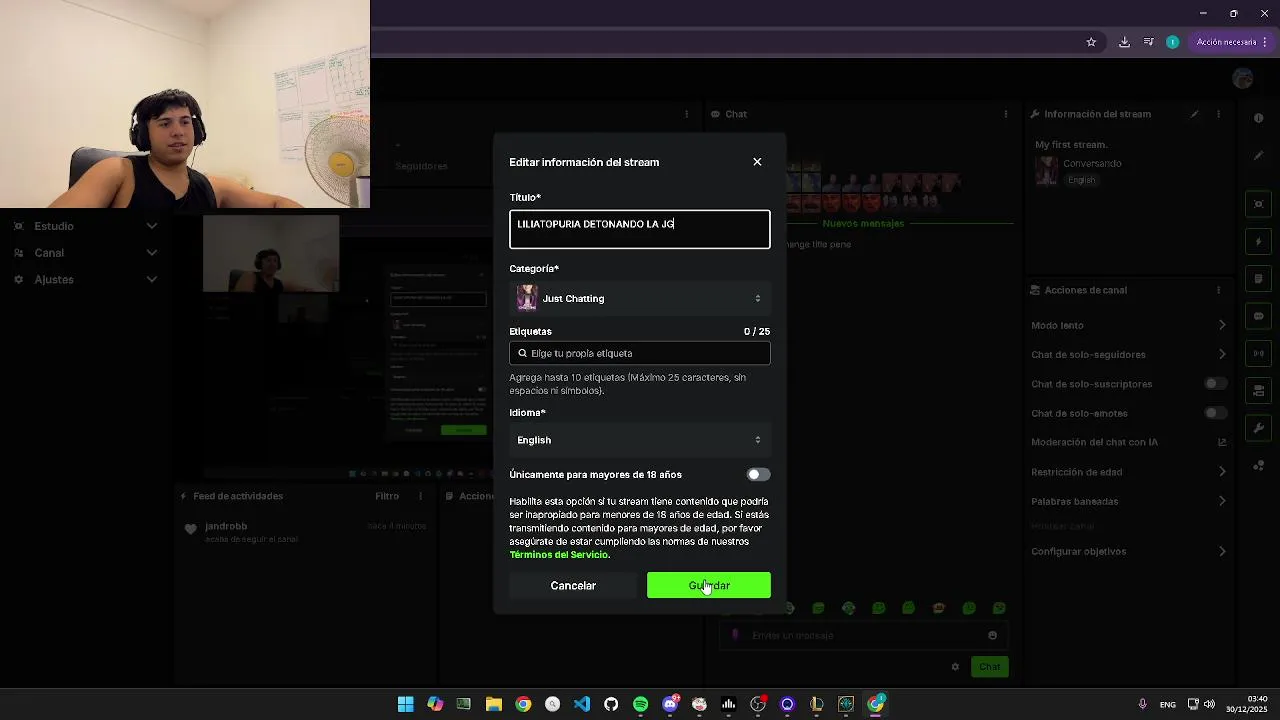Viewport: 1280px width, 720px height.
Task: Open the emoji picker in chat input
Action: click(992, 635)
